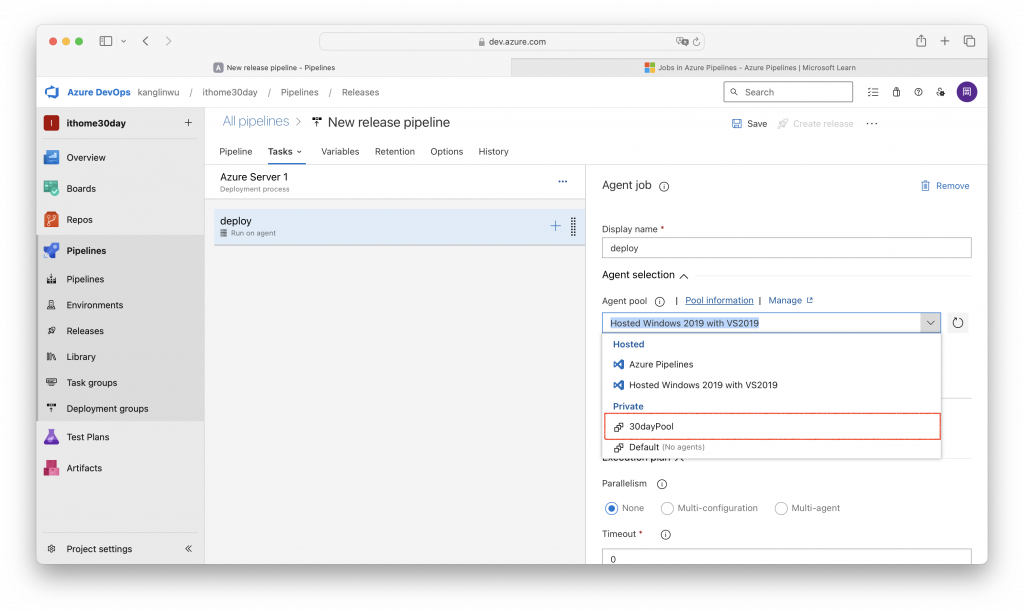
Task: Open marketplace shopping bag icon
Action: (896, 92)
